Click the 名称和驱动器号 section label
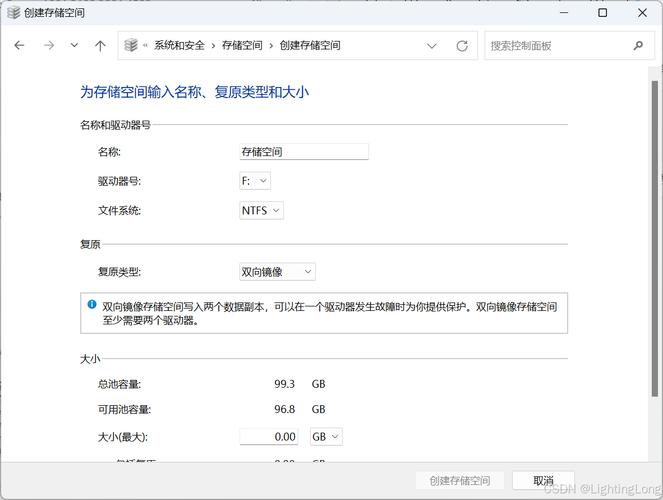This screenshot has width=663, height=500. pos(115,125)
